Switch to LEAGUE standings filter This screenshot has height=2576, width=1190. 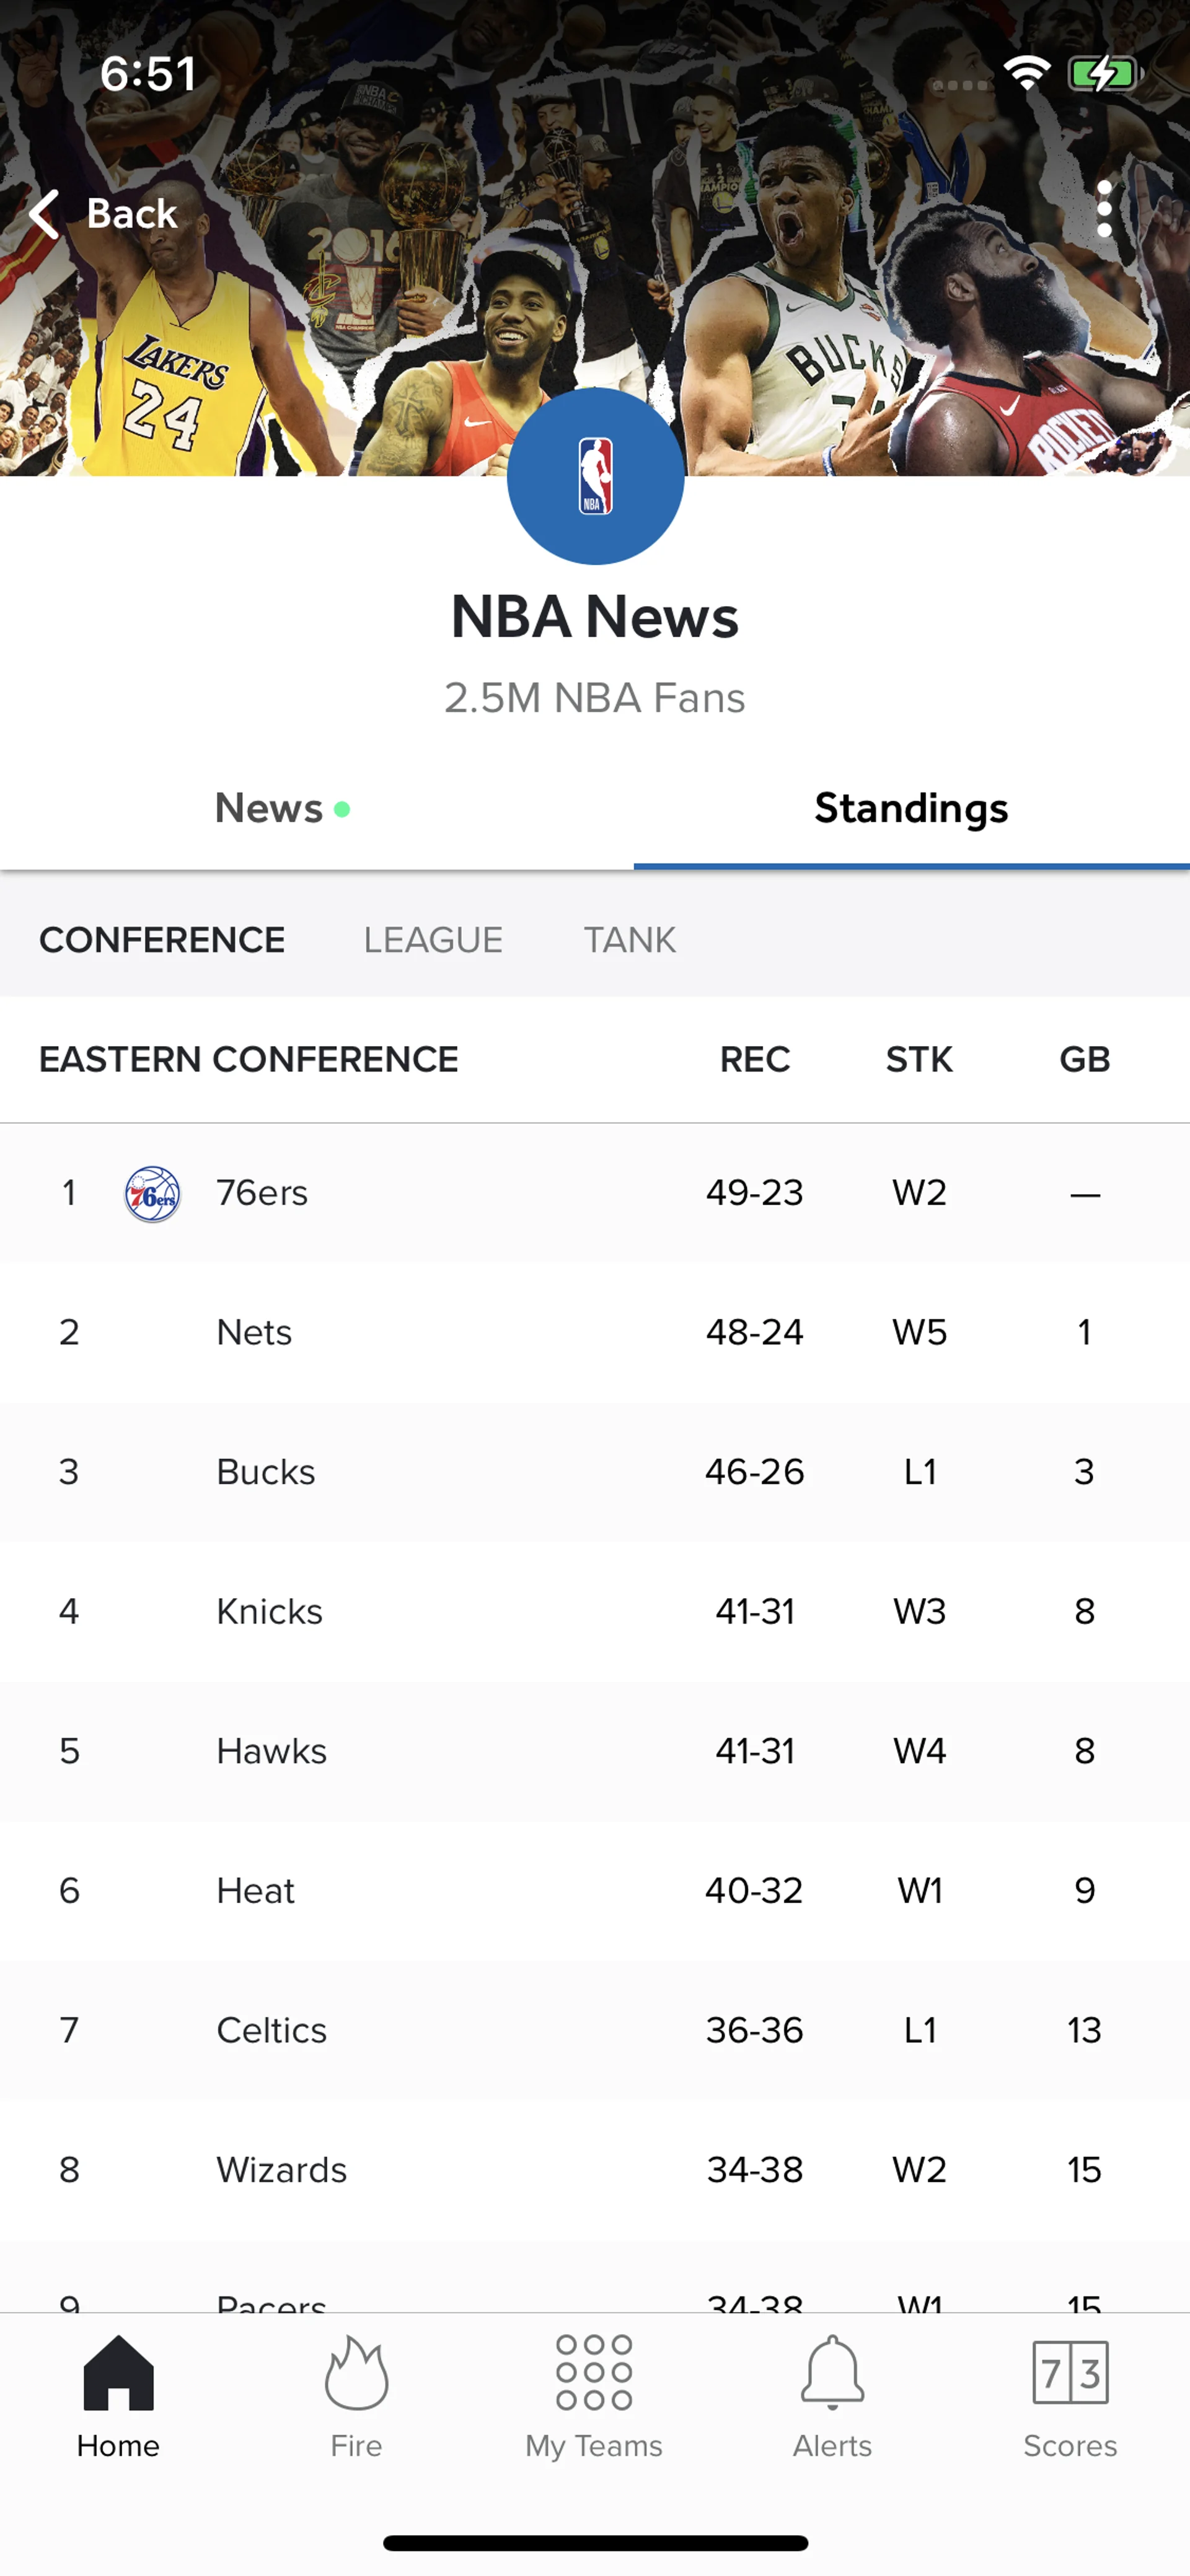coord(433,940)
